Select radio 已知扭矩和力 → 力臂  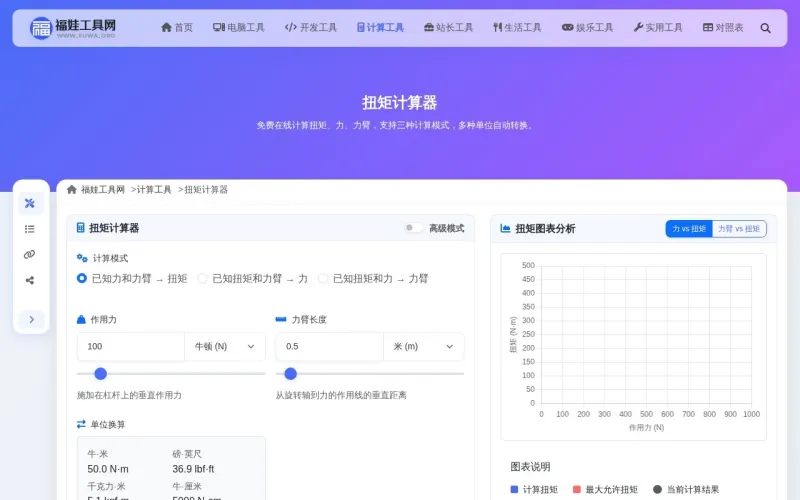coord(323,279)
